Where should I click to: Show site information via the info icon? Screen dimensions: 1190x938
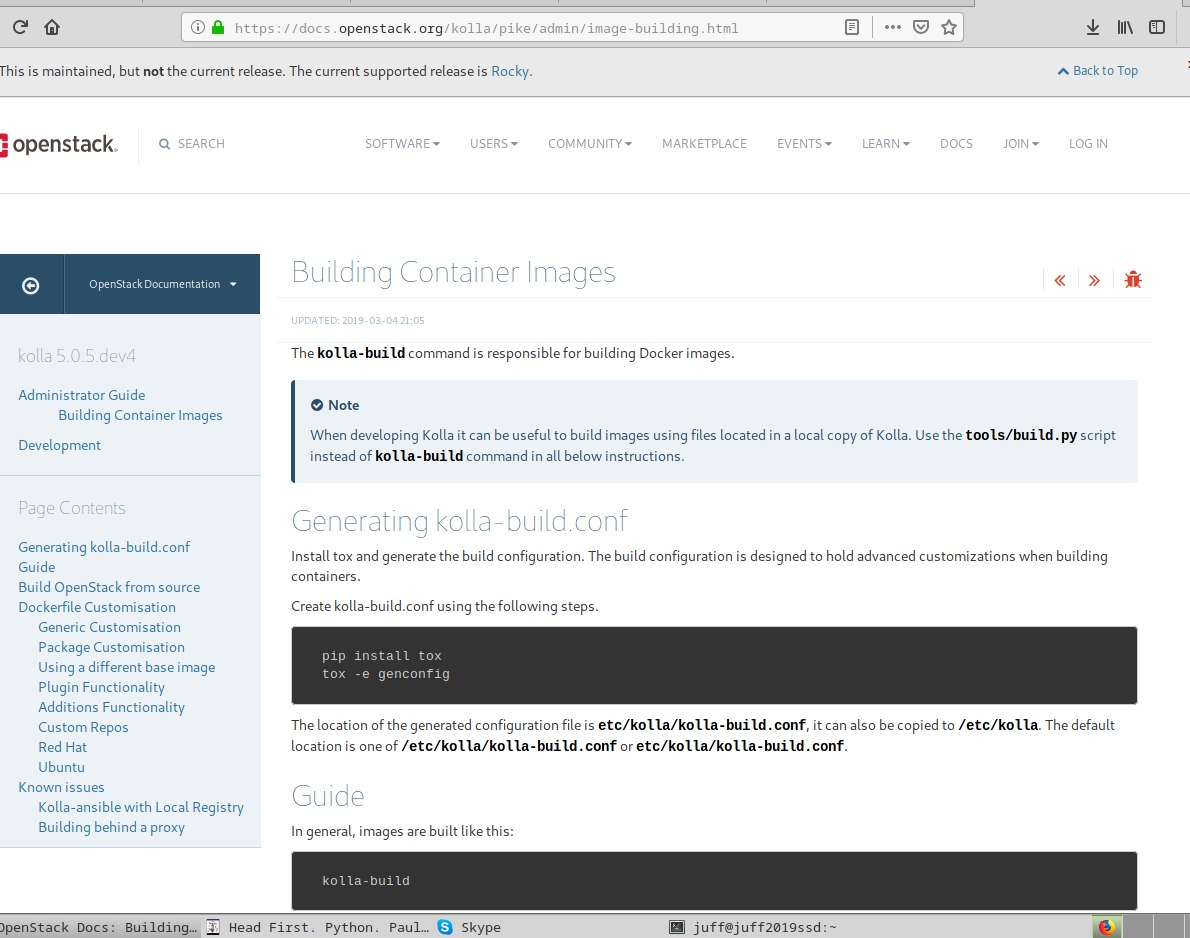[198, 27]
